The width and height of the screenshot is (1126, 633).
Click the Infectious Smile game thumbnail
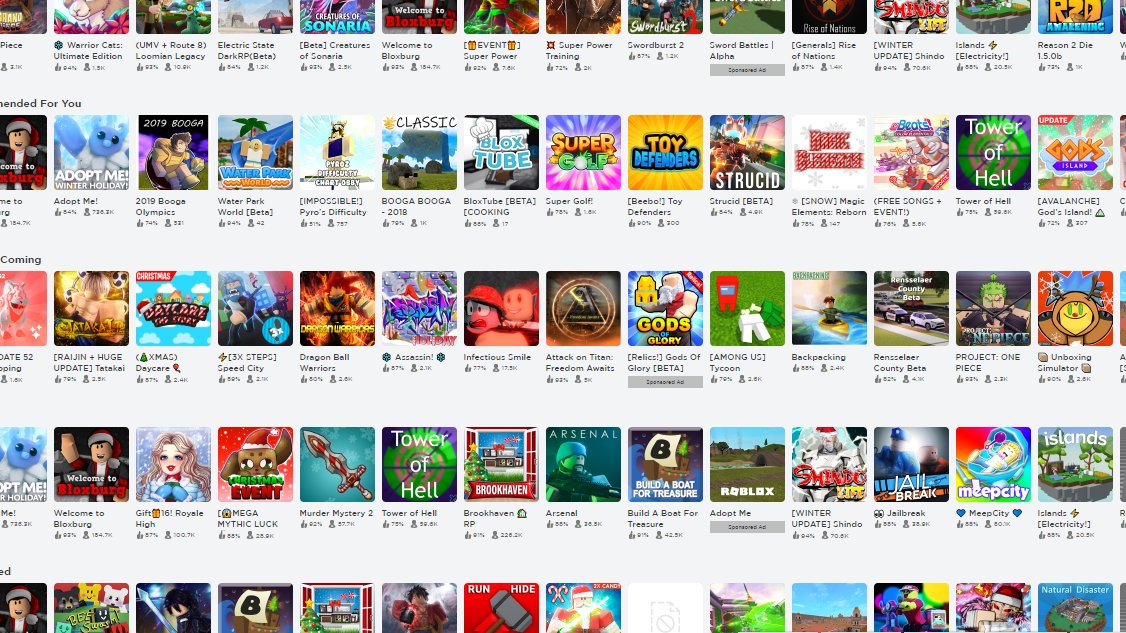pos(501,308)
